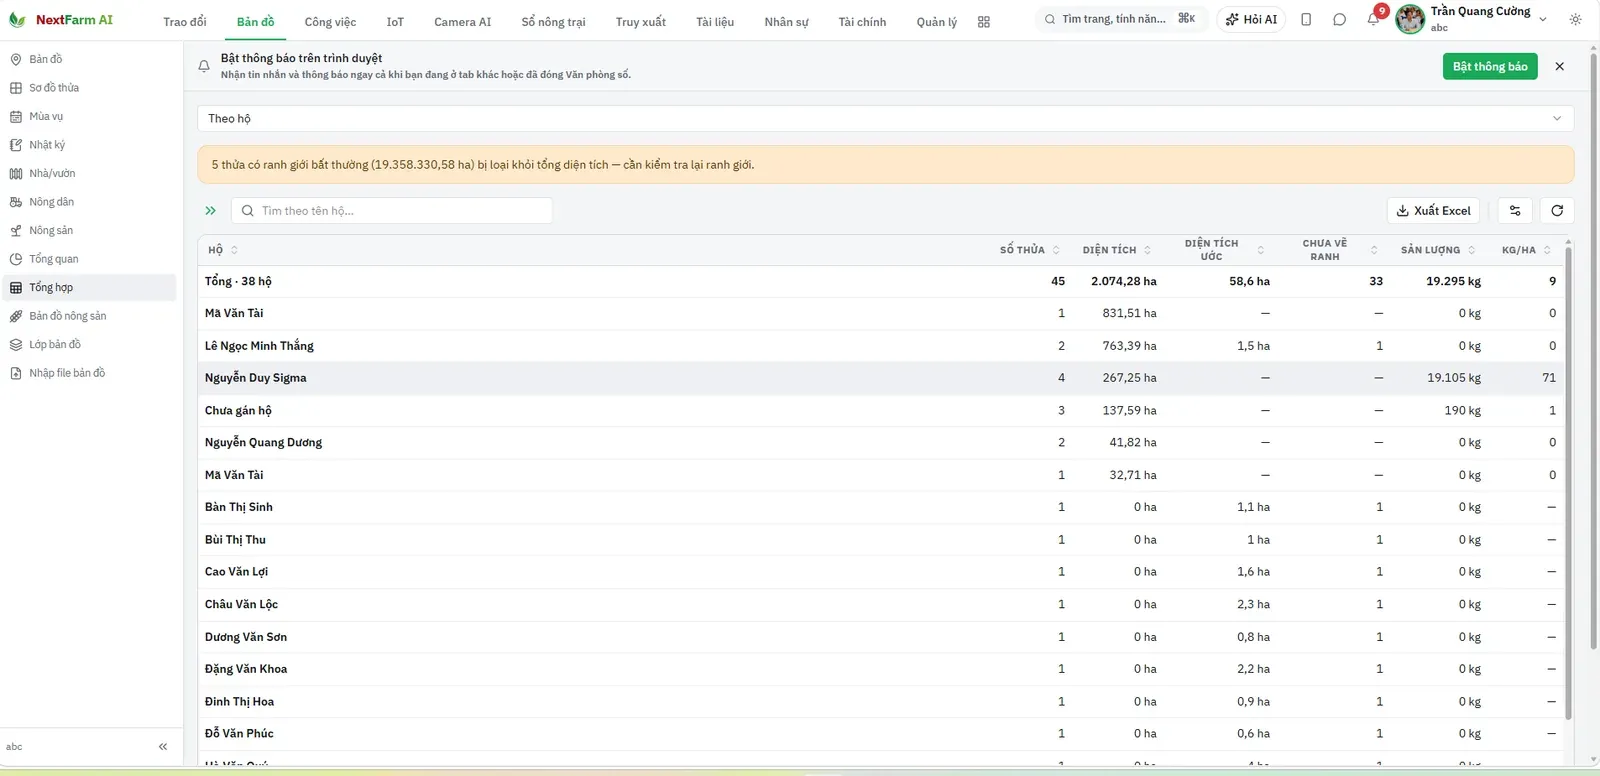Sort by the SẢN LƯỢNG column header
The width and height of the screenshot is (1600, 776).
point(1438,250)
